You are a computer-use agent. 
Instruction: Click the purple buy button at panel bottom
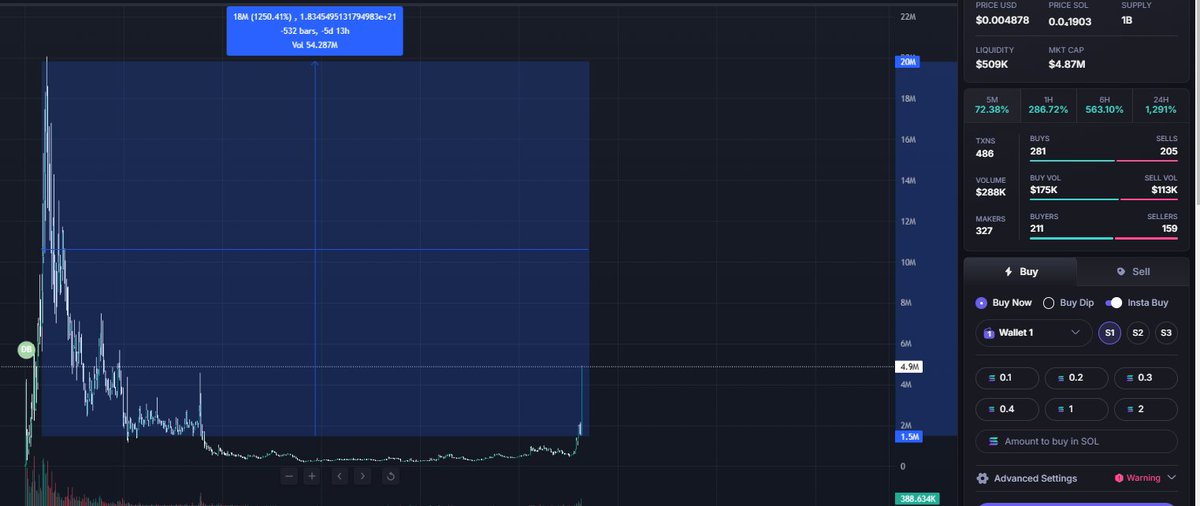1076,503
